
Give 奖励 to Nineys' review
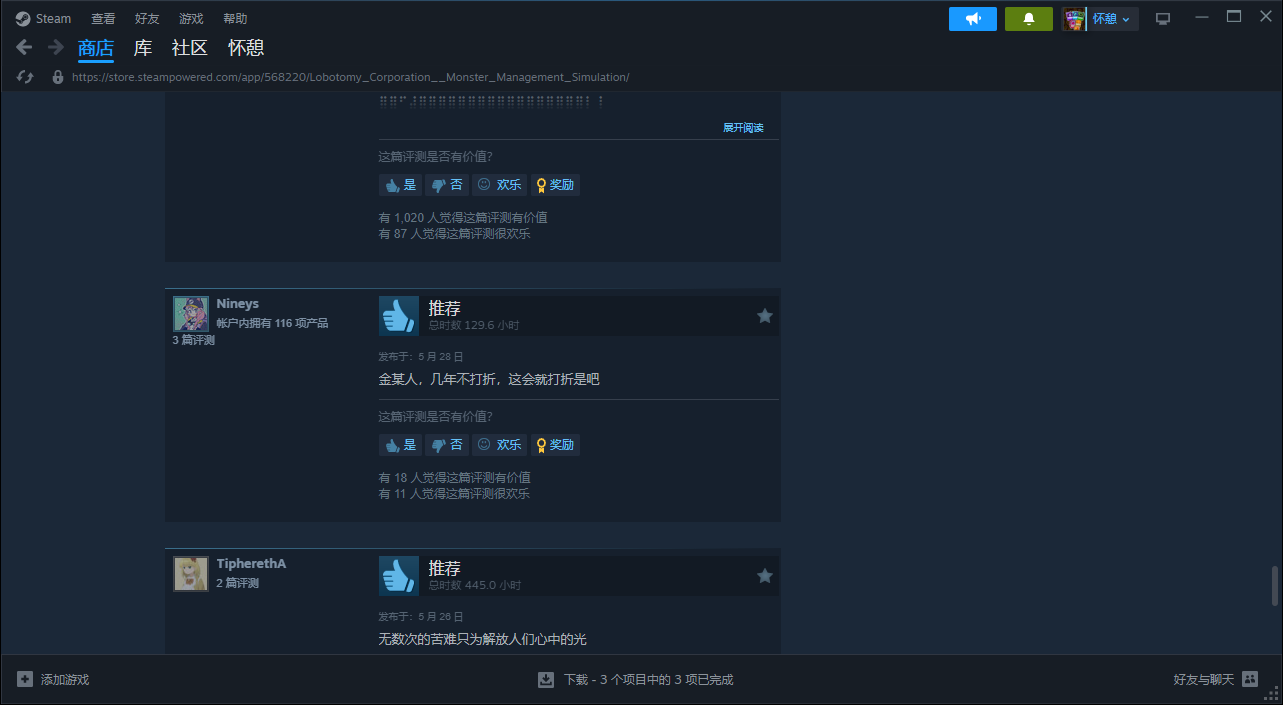point(555,445)
